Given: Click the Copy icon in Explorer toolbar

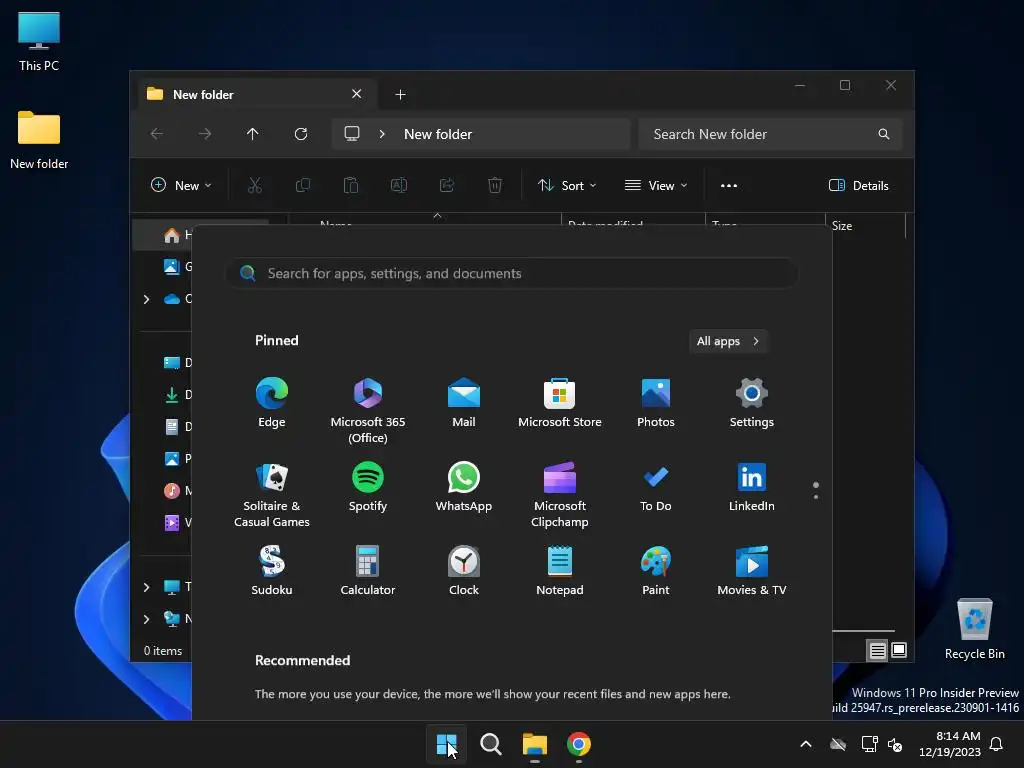Looking at the screenshot, I should coord(303,185).
